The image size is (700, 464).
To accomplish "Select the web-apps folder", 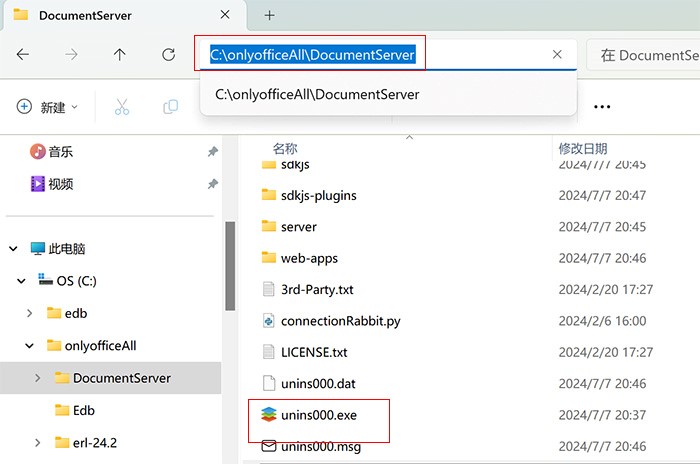I will [x=299, y=258].
